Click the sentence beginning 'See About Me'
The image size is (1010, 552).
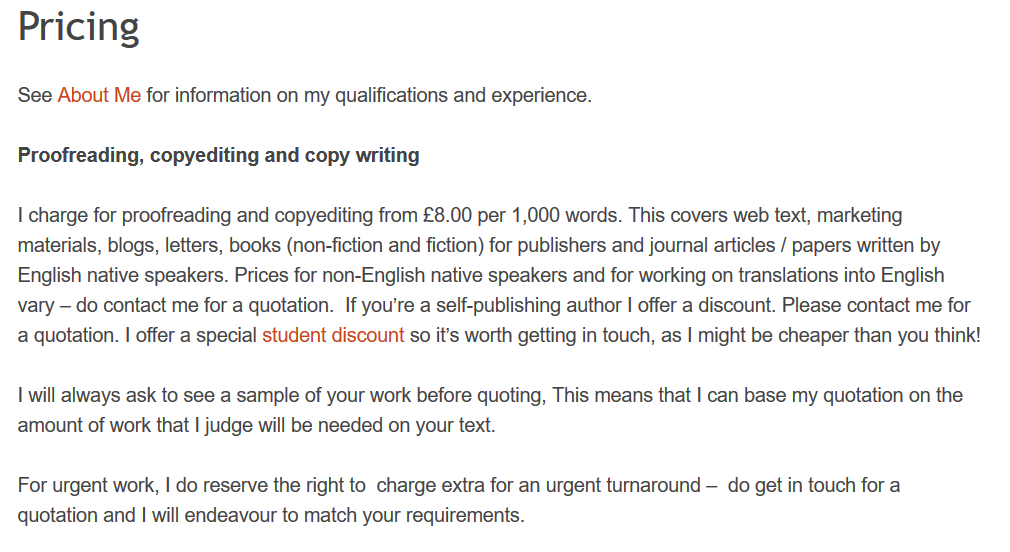pyautogui.click(x=305, y=95)
